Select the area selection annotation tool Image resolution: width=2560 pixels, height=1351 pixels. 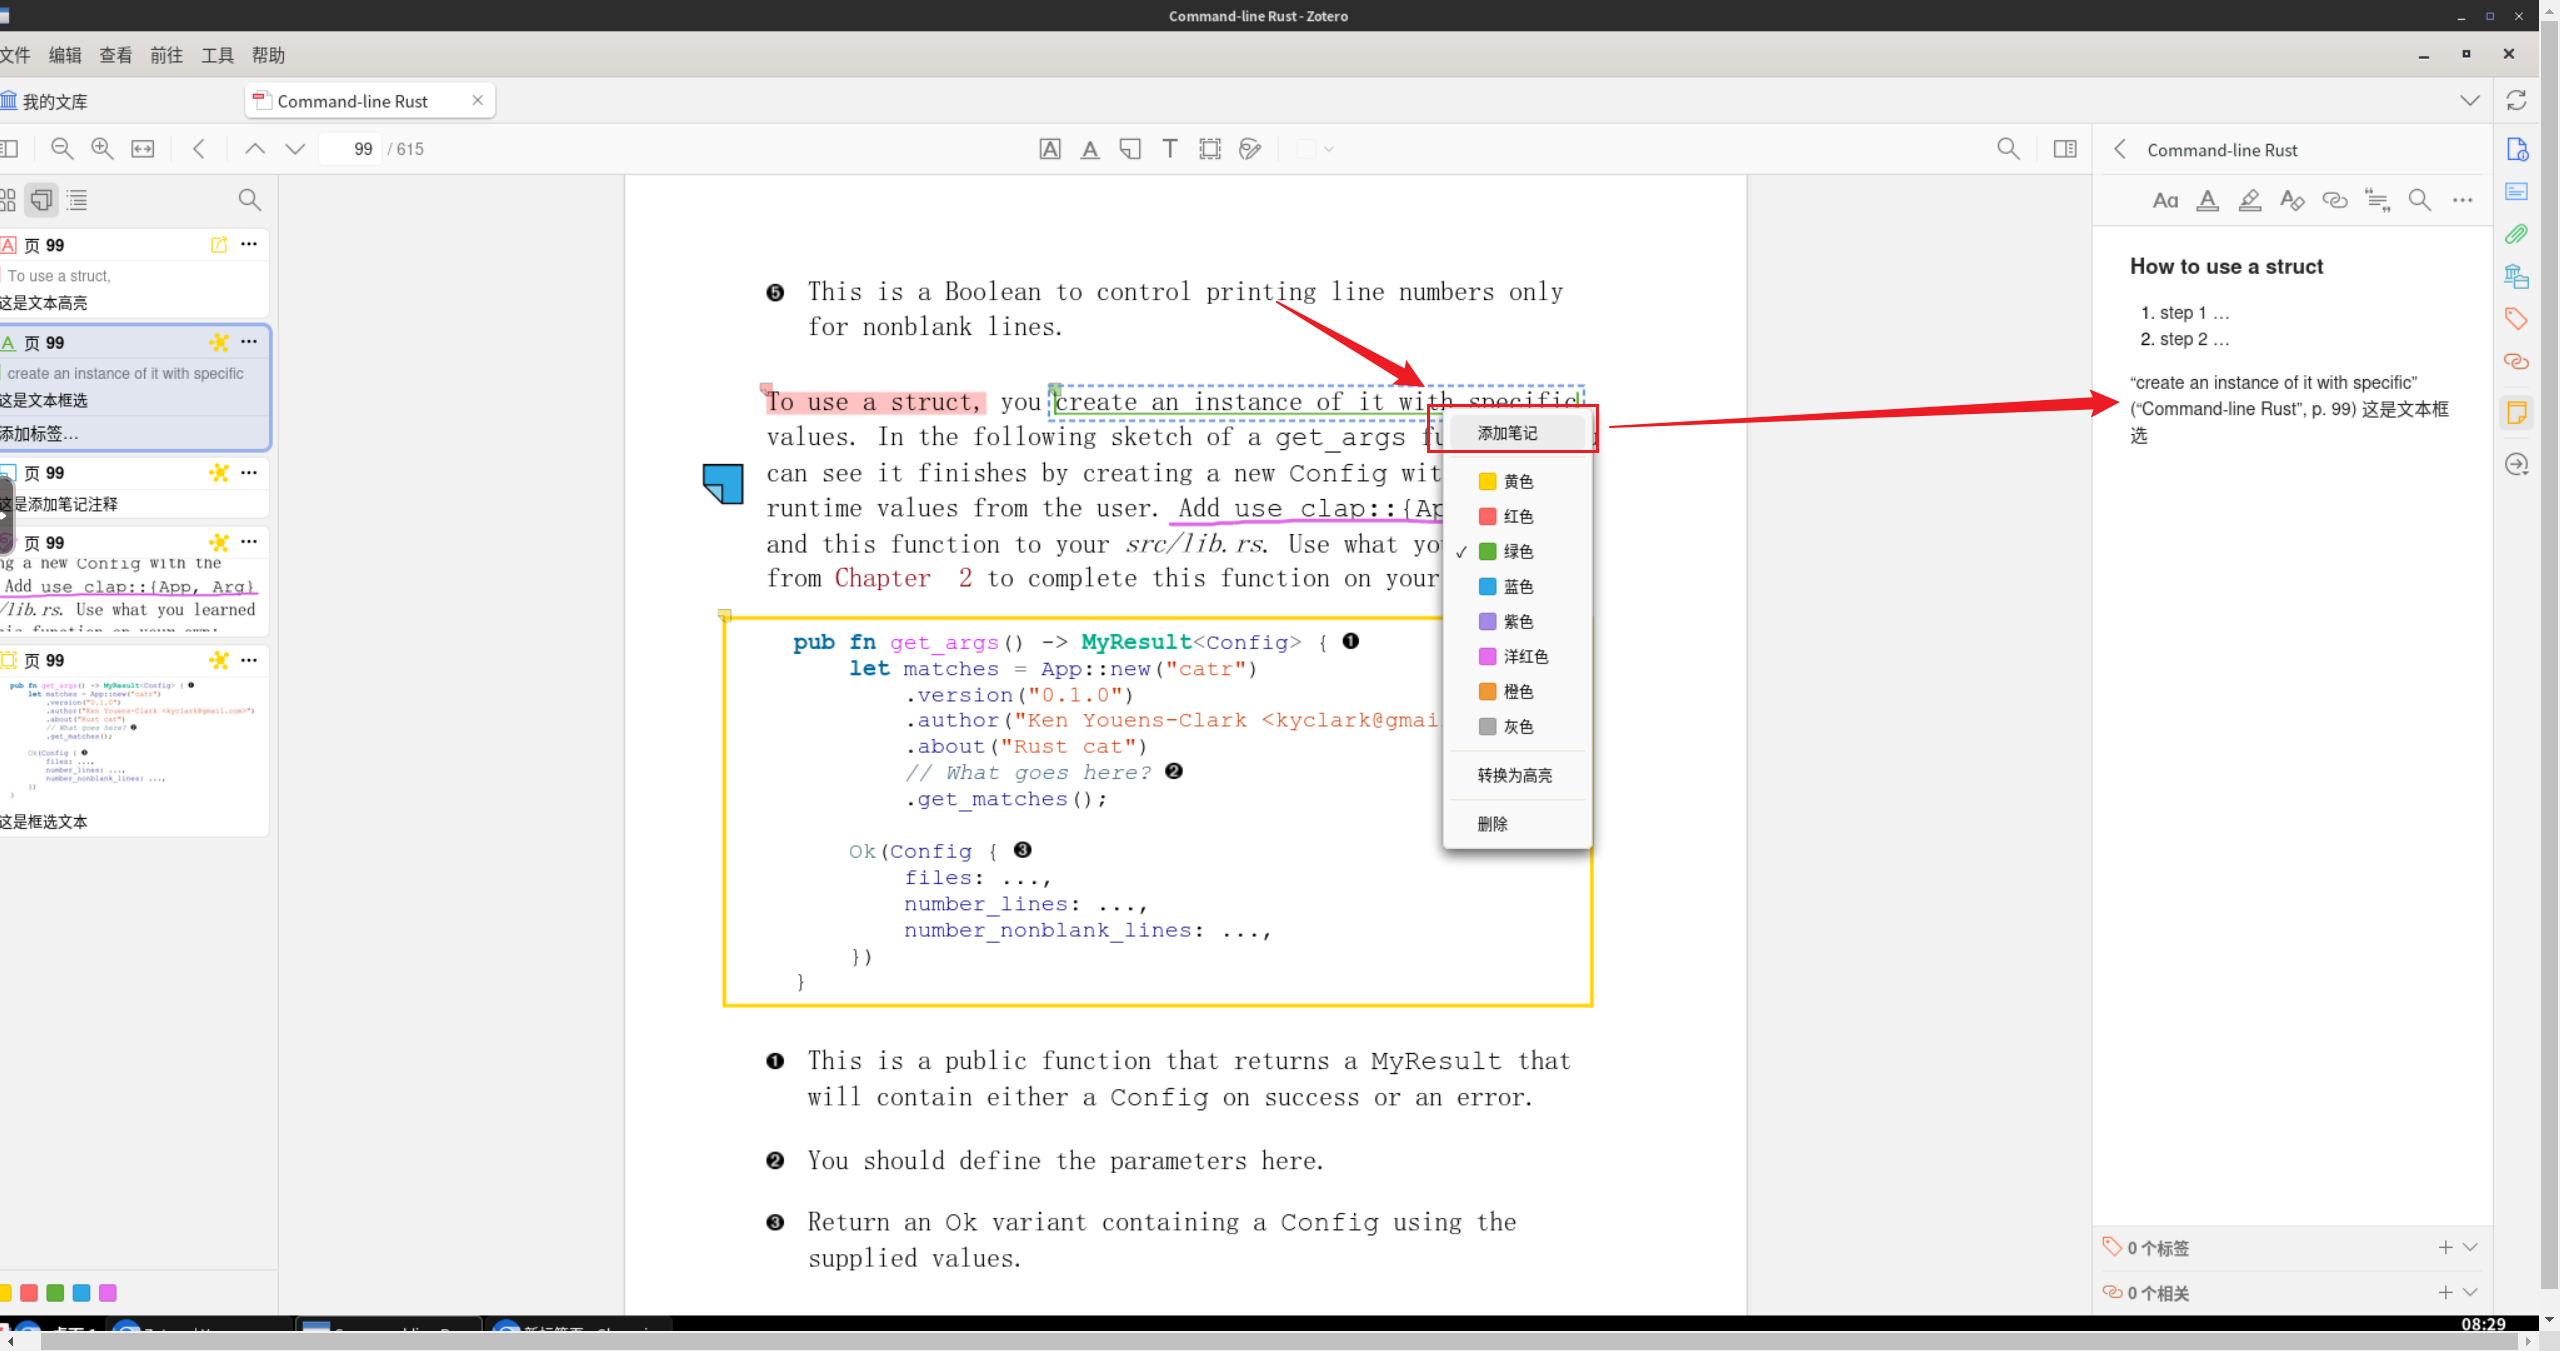click(x=1210, y=149)
